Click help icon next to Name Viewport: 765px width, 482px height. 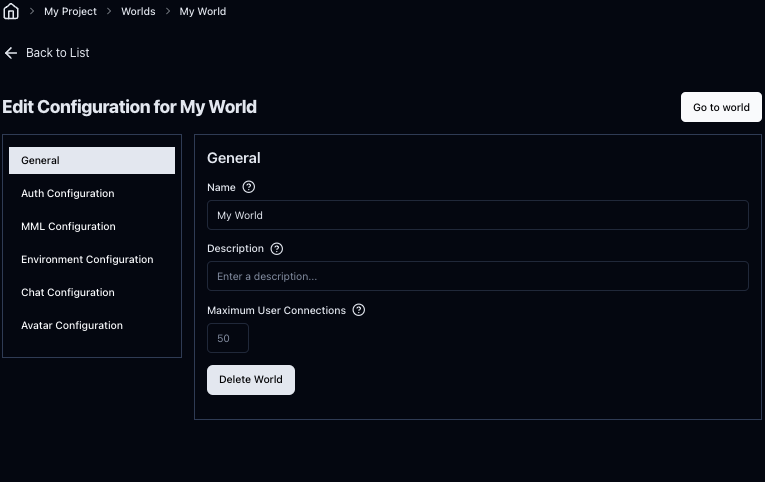249,187
